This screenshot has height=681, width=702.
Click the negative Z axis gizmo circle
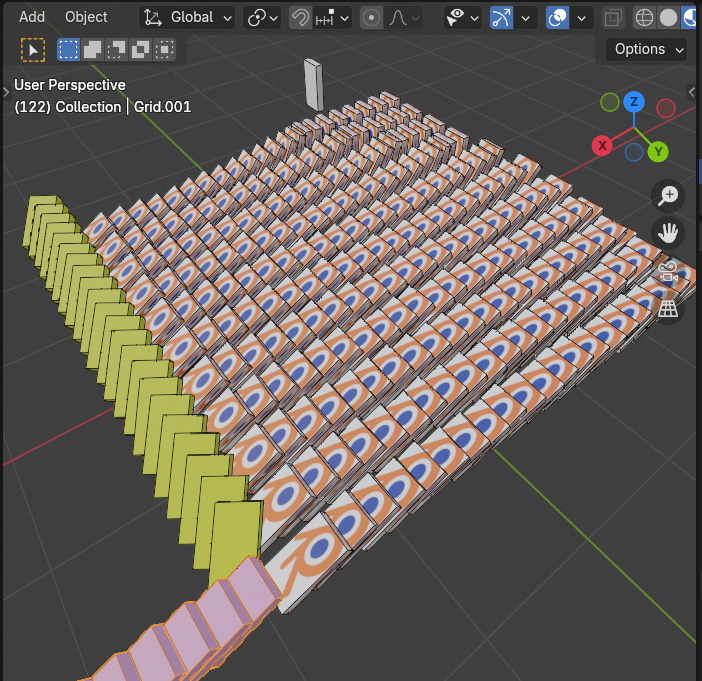[x=634, y=152]
